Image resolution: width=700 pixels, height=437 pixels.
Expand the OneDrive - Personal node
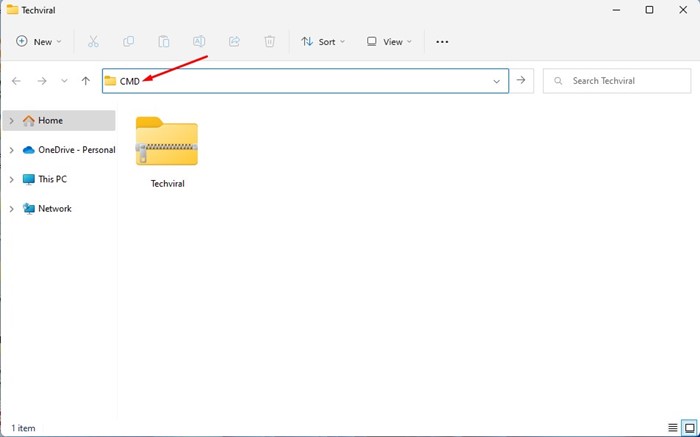(x=12, y=150)
